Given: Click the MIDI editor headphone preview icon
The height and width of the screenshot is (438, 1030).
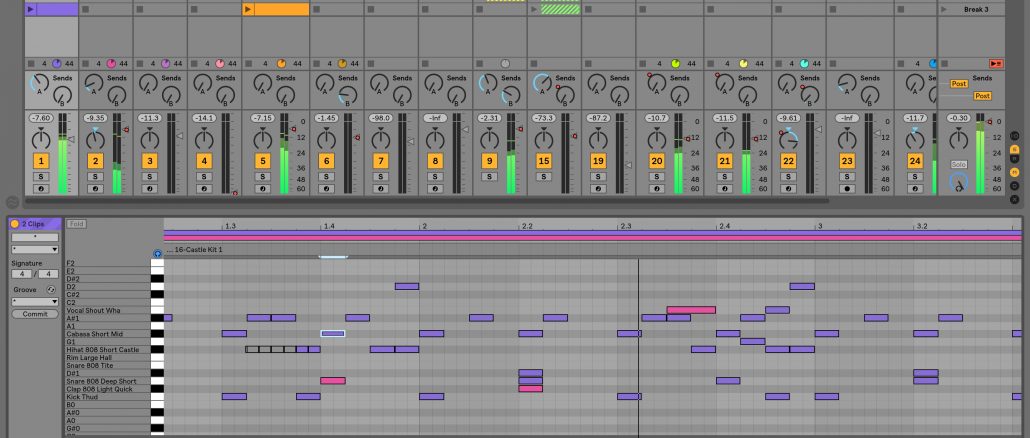Looking at the screenshot, I should tap(157, 253).
